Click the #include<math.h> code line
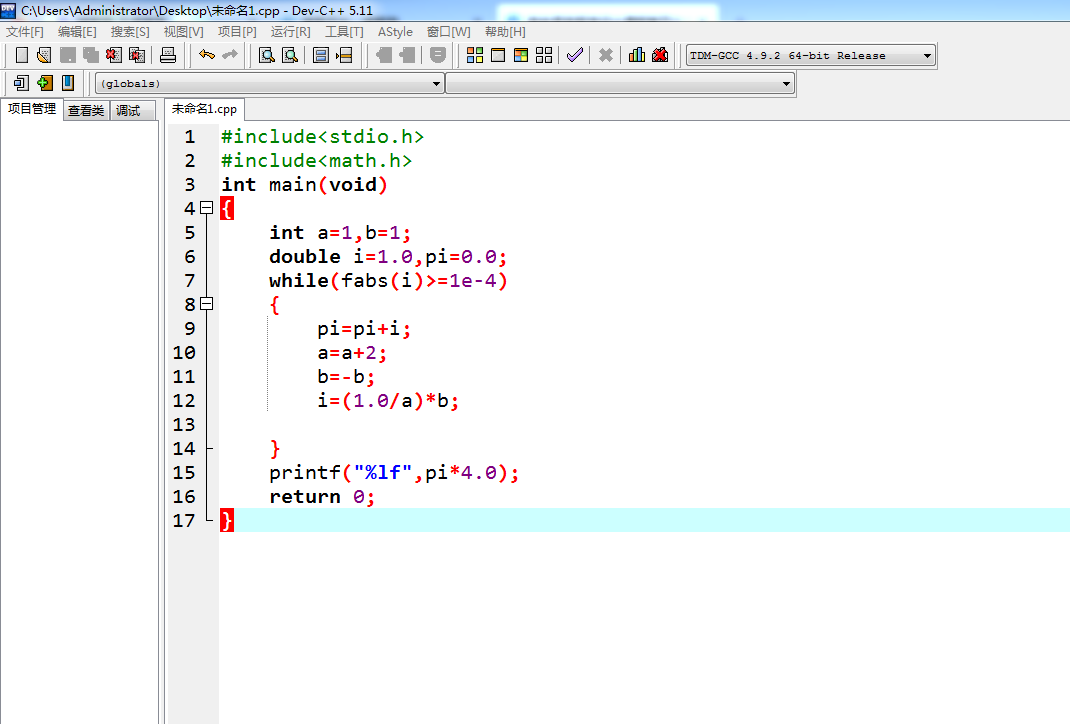The image size is (1070, 724). tap(316, 160)
